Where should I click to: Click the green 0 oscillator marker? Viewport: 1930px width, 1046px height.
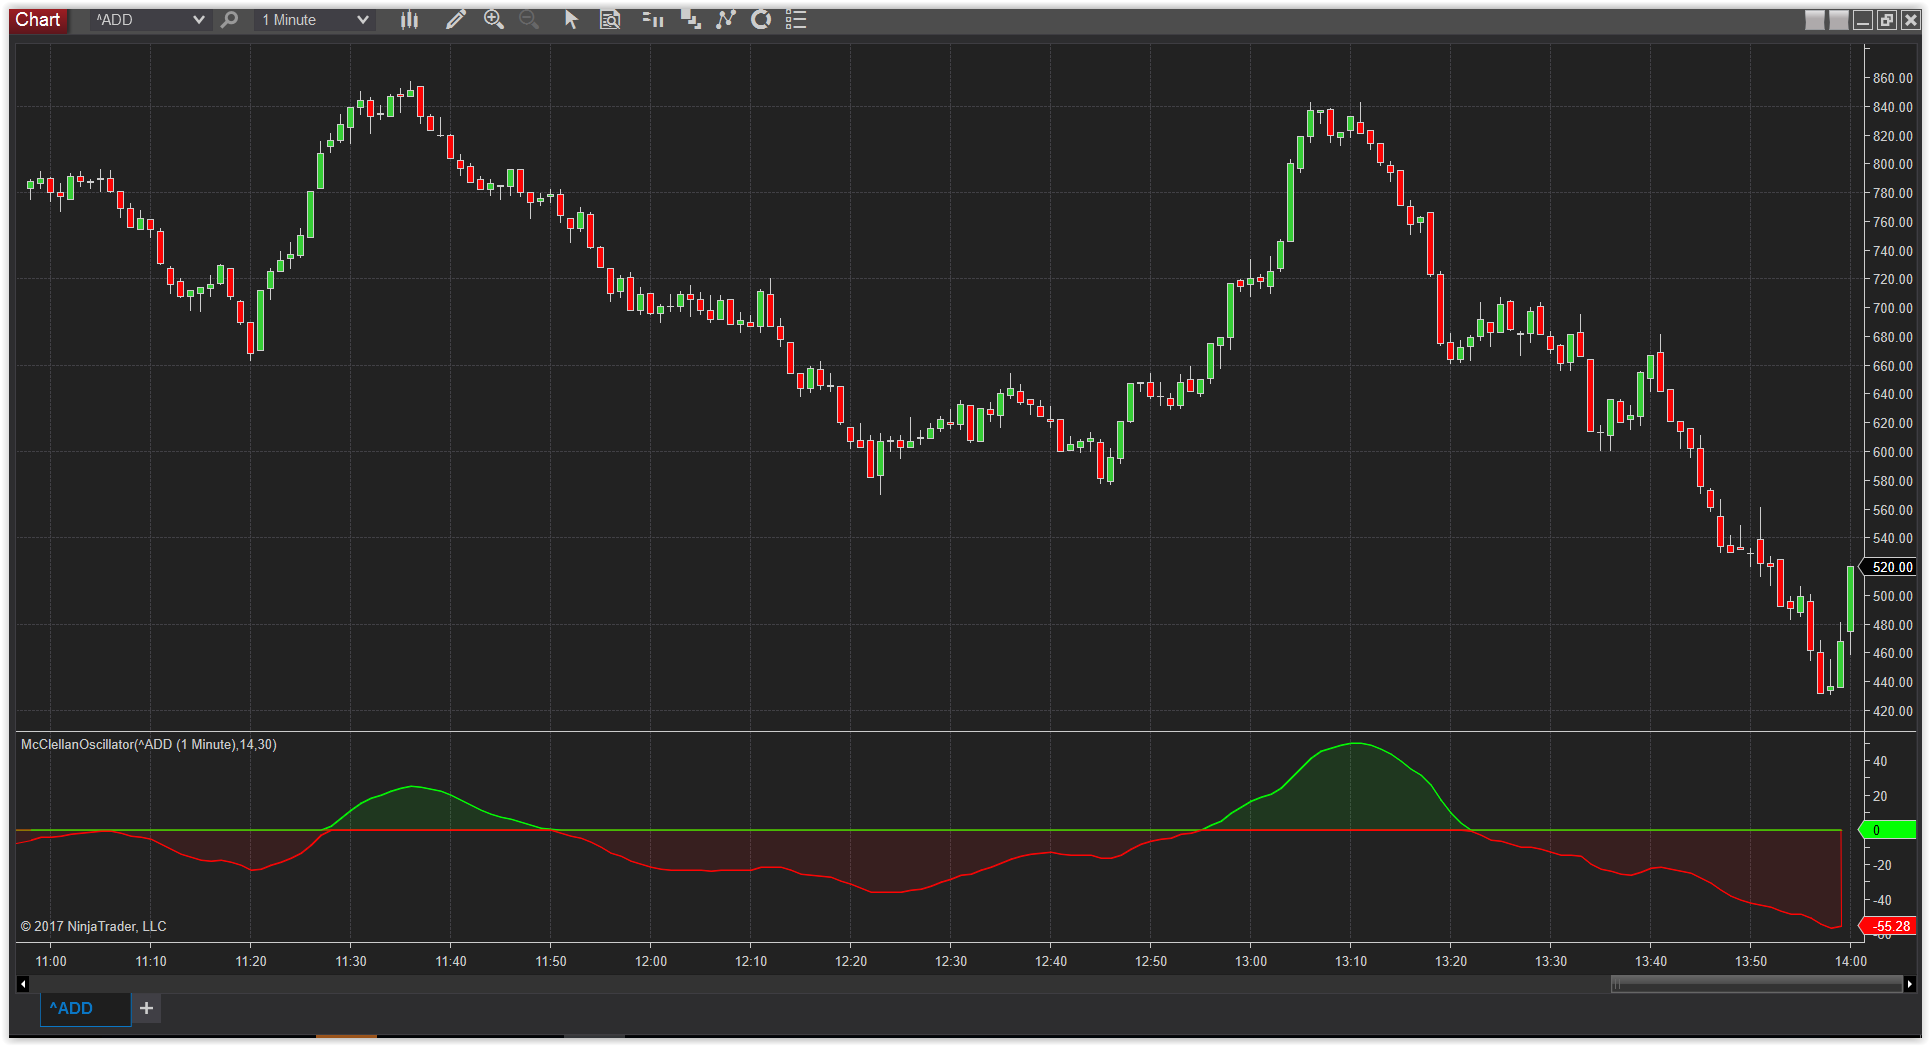point(1888,830)
